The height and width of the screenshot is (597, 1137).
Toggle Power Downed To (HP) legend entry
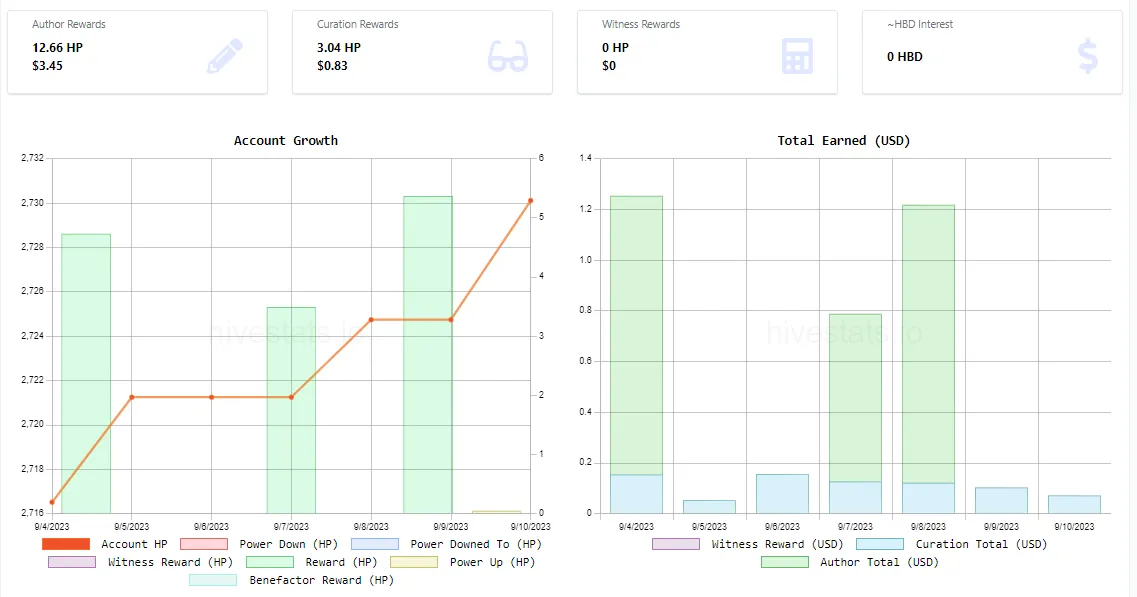[x=446, y=544]
